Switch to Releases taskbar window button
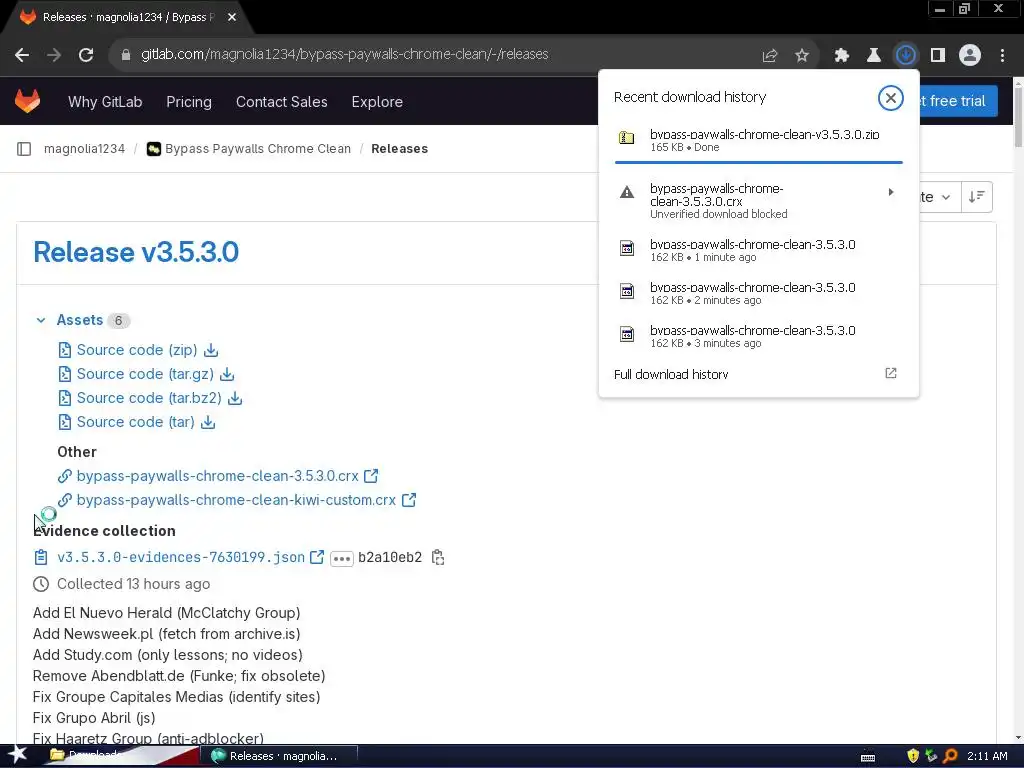Screen dimensions: 1024x768 point(282,756)
